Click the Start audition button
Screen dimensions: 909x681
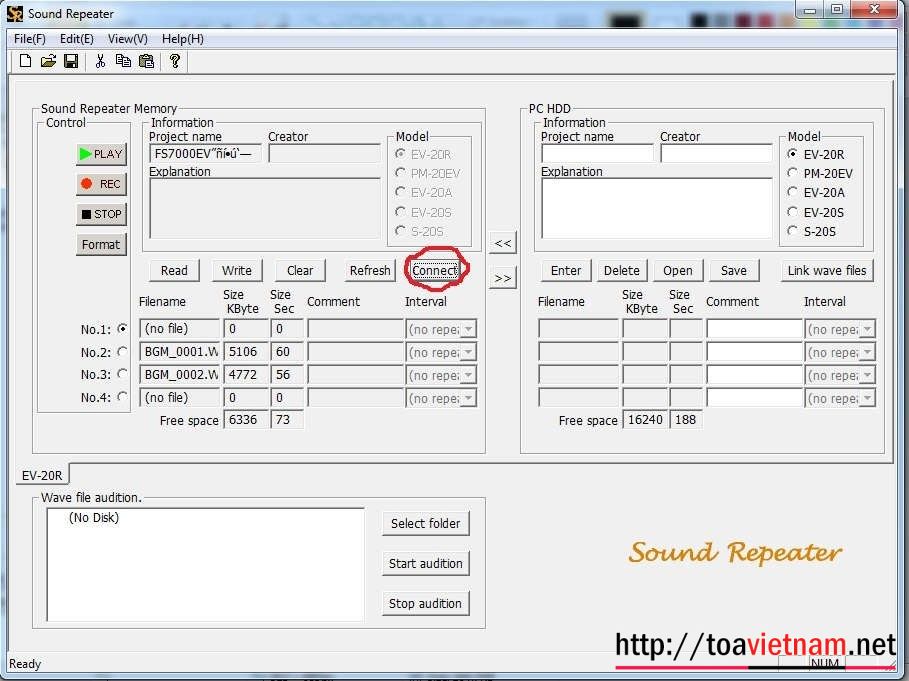tap(426, 563)
